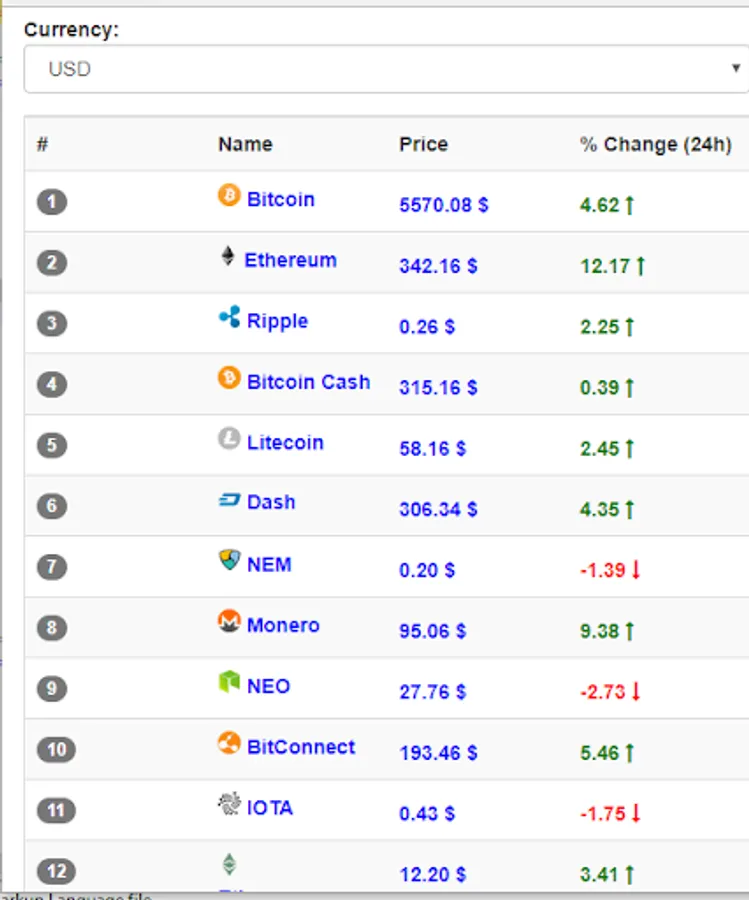
Task: Click the rank badge number 8
Action: click(52, 628)
